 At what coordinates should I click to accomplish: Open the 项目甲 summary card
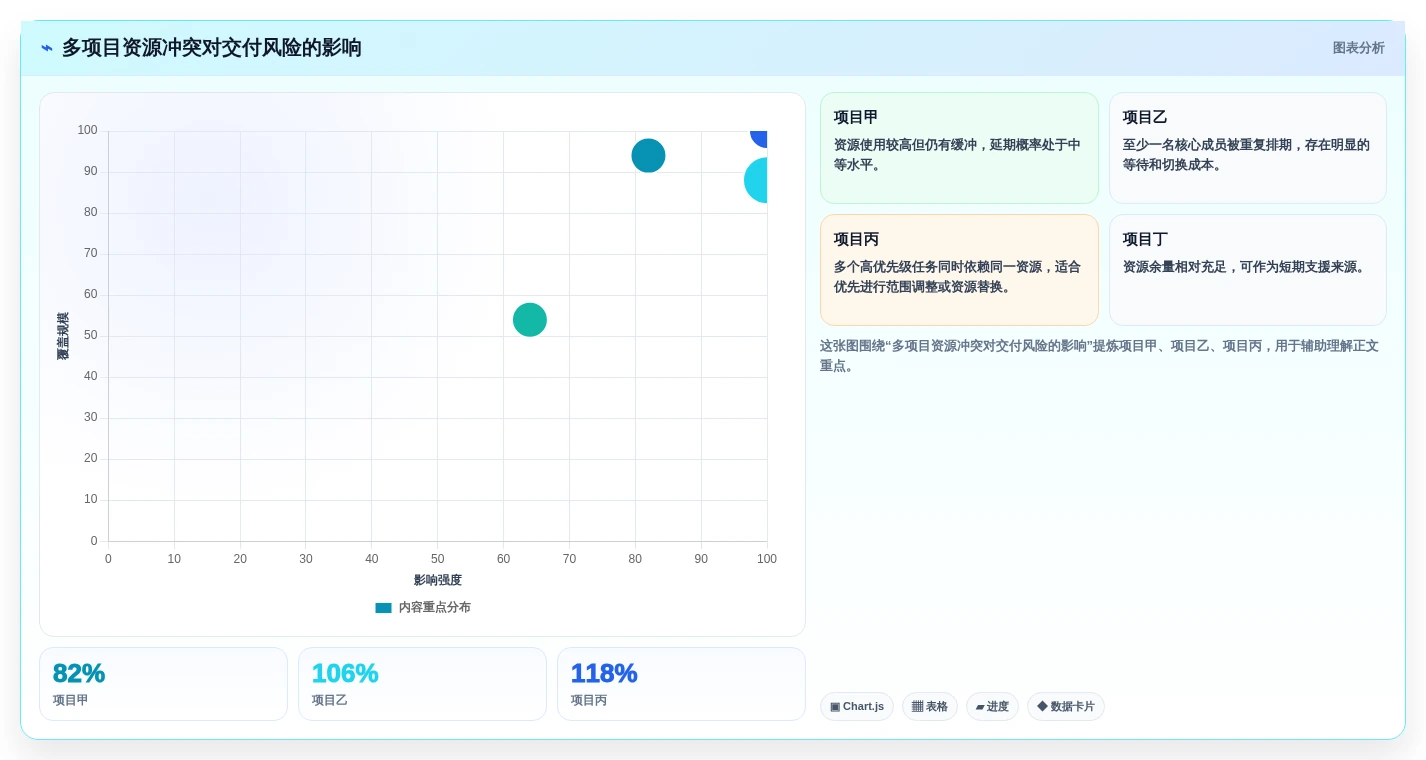pos(959,148)
